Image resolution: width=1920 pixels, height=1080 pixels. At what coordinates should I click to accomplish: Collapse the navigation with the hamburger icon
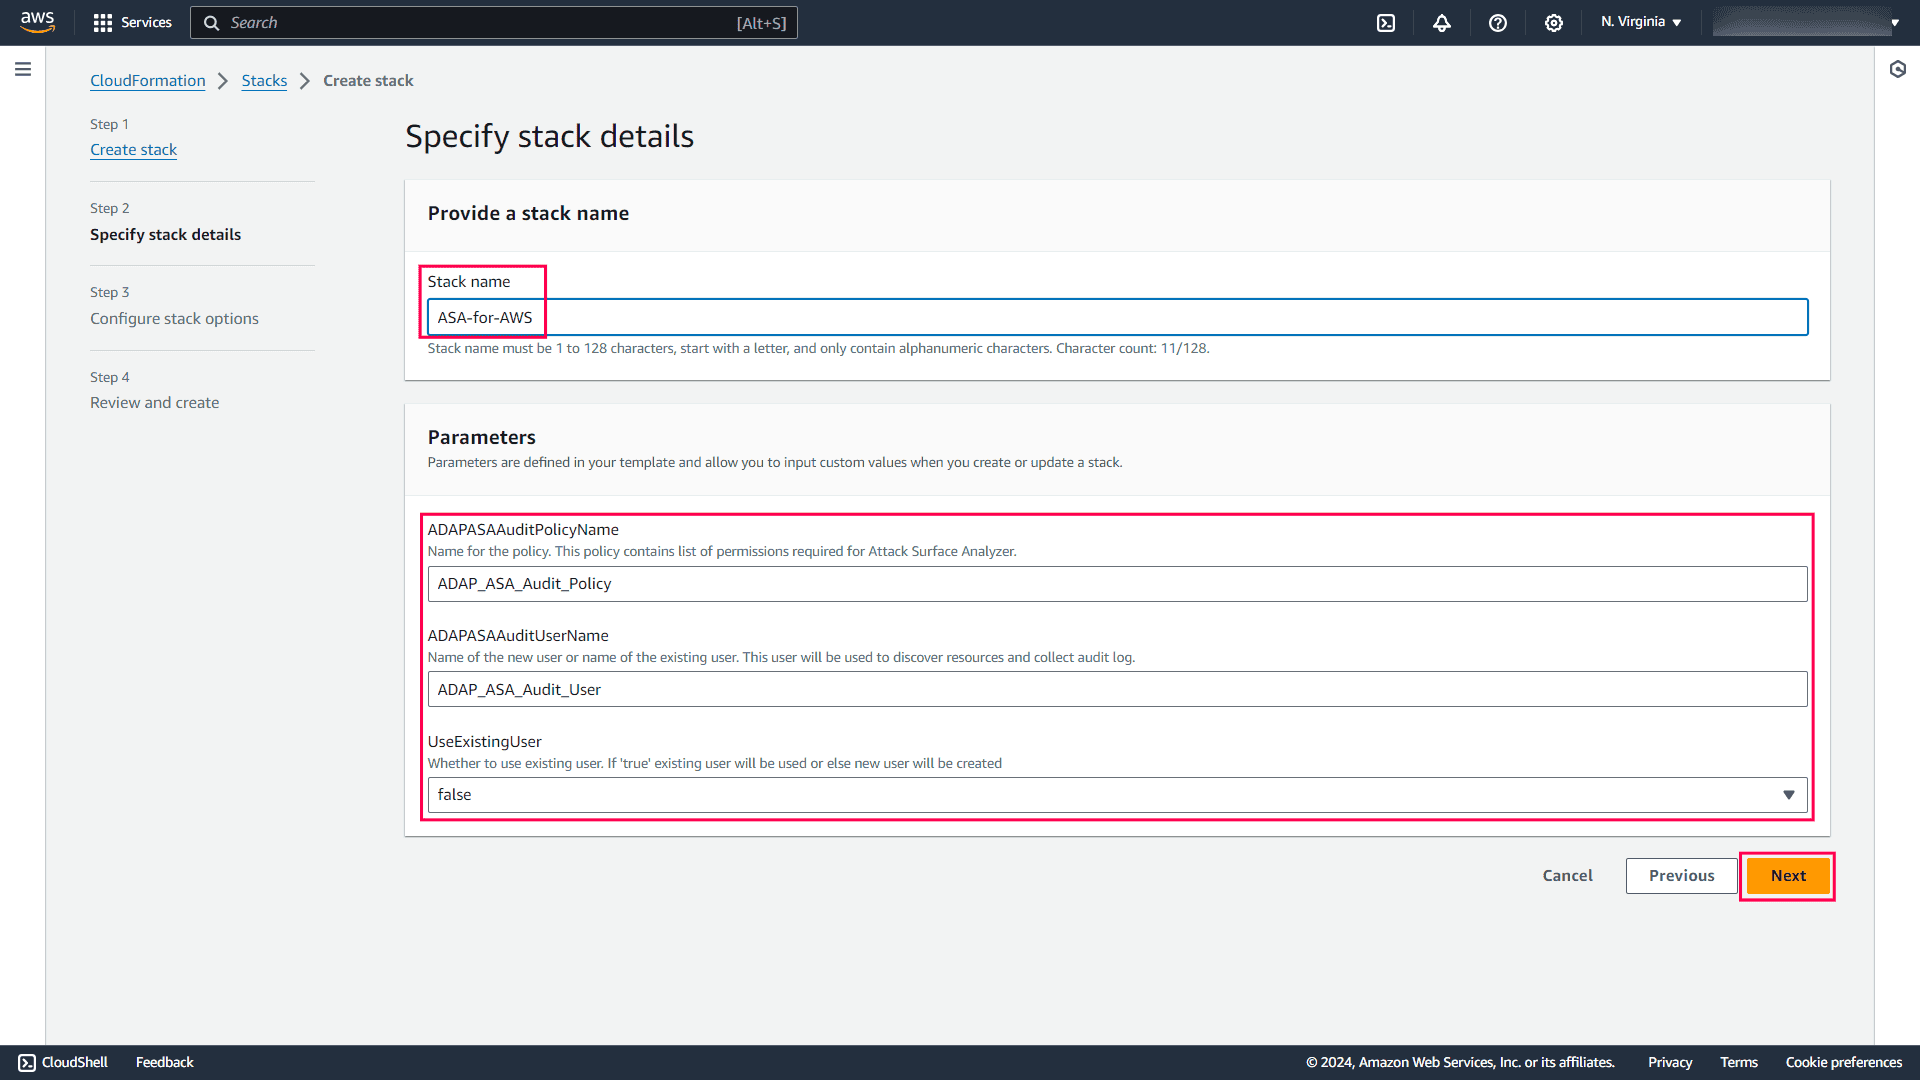point(23,69)
